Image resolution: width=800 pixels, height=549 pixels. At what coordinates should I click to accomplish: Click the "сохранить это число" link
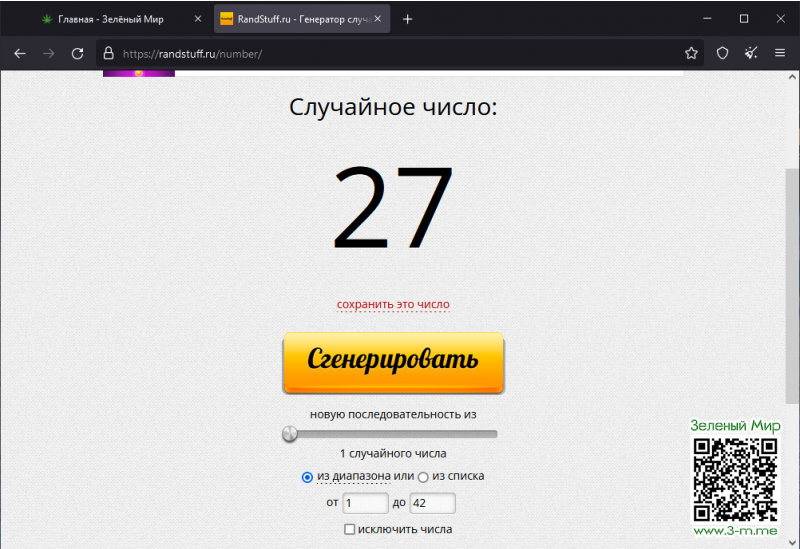coord(393,304)
